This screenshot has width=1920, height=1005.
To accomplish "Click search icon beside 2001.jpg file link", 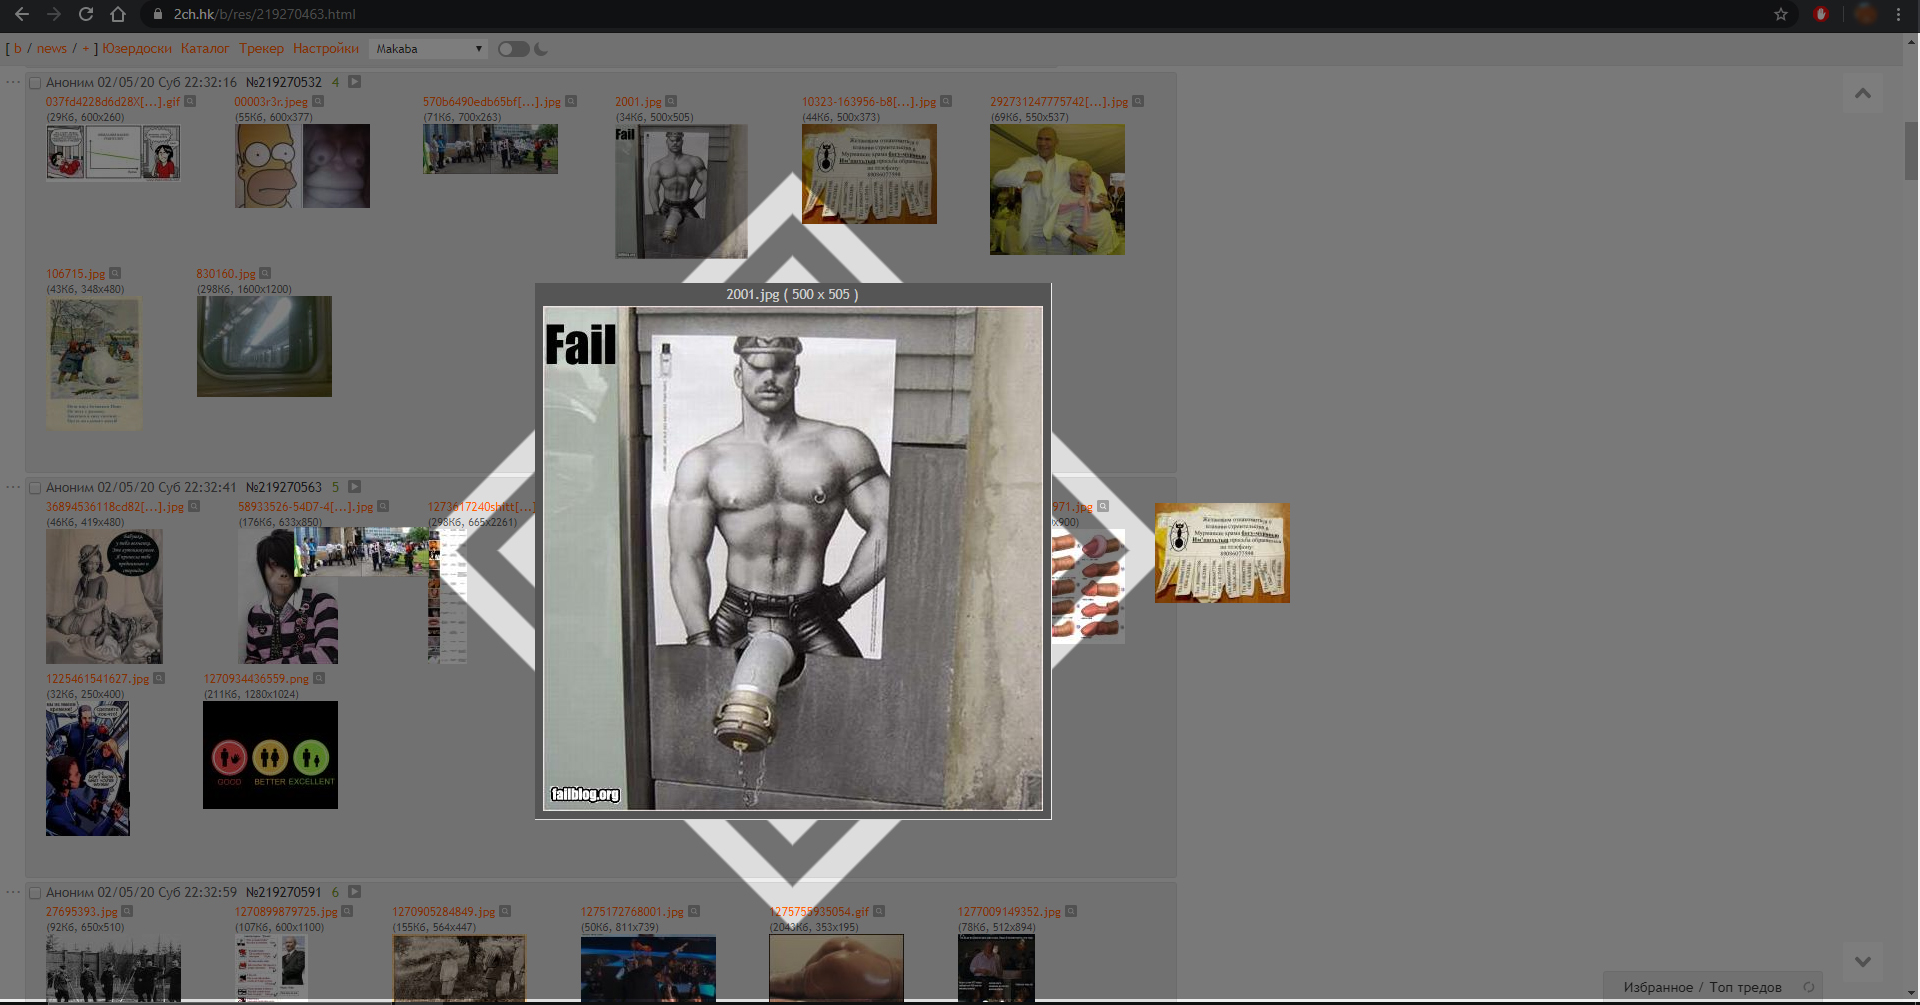I will tap(671, 101).
